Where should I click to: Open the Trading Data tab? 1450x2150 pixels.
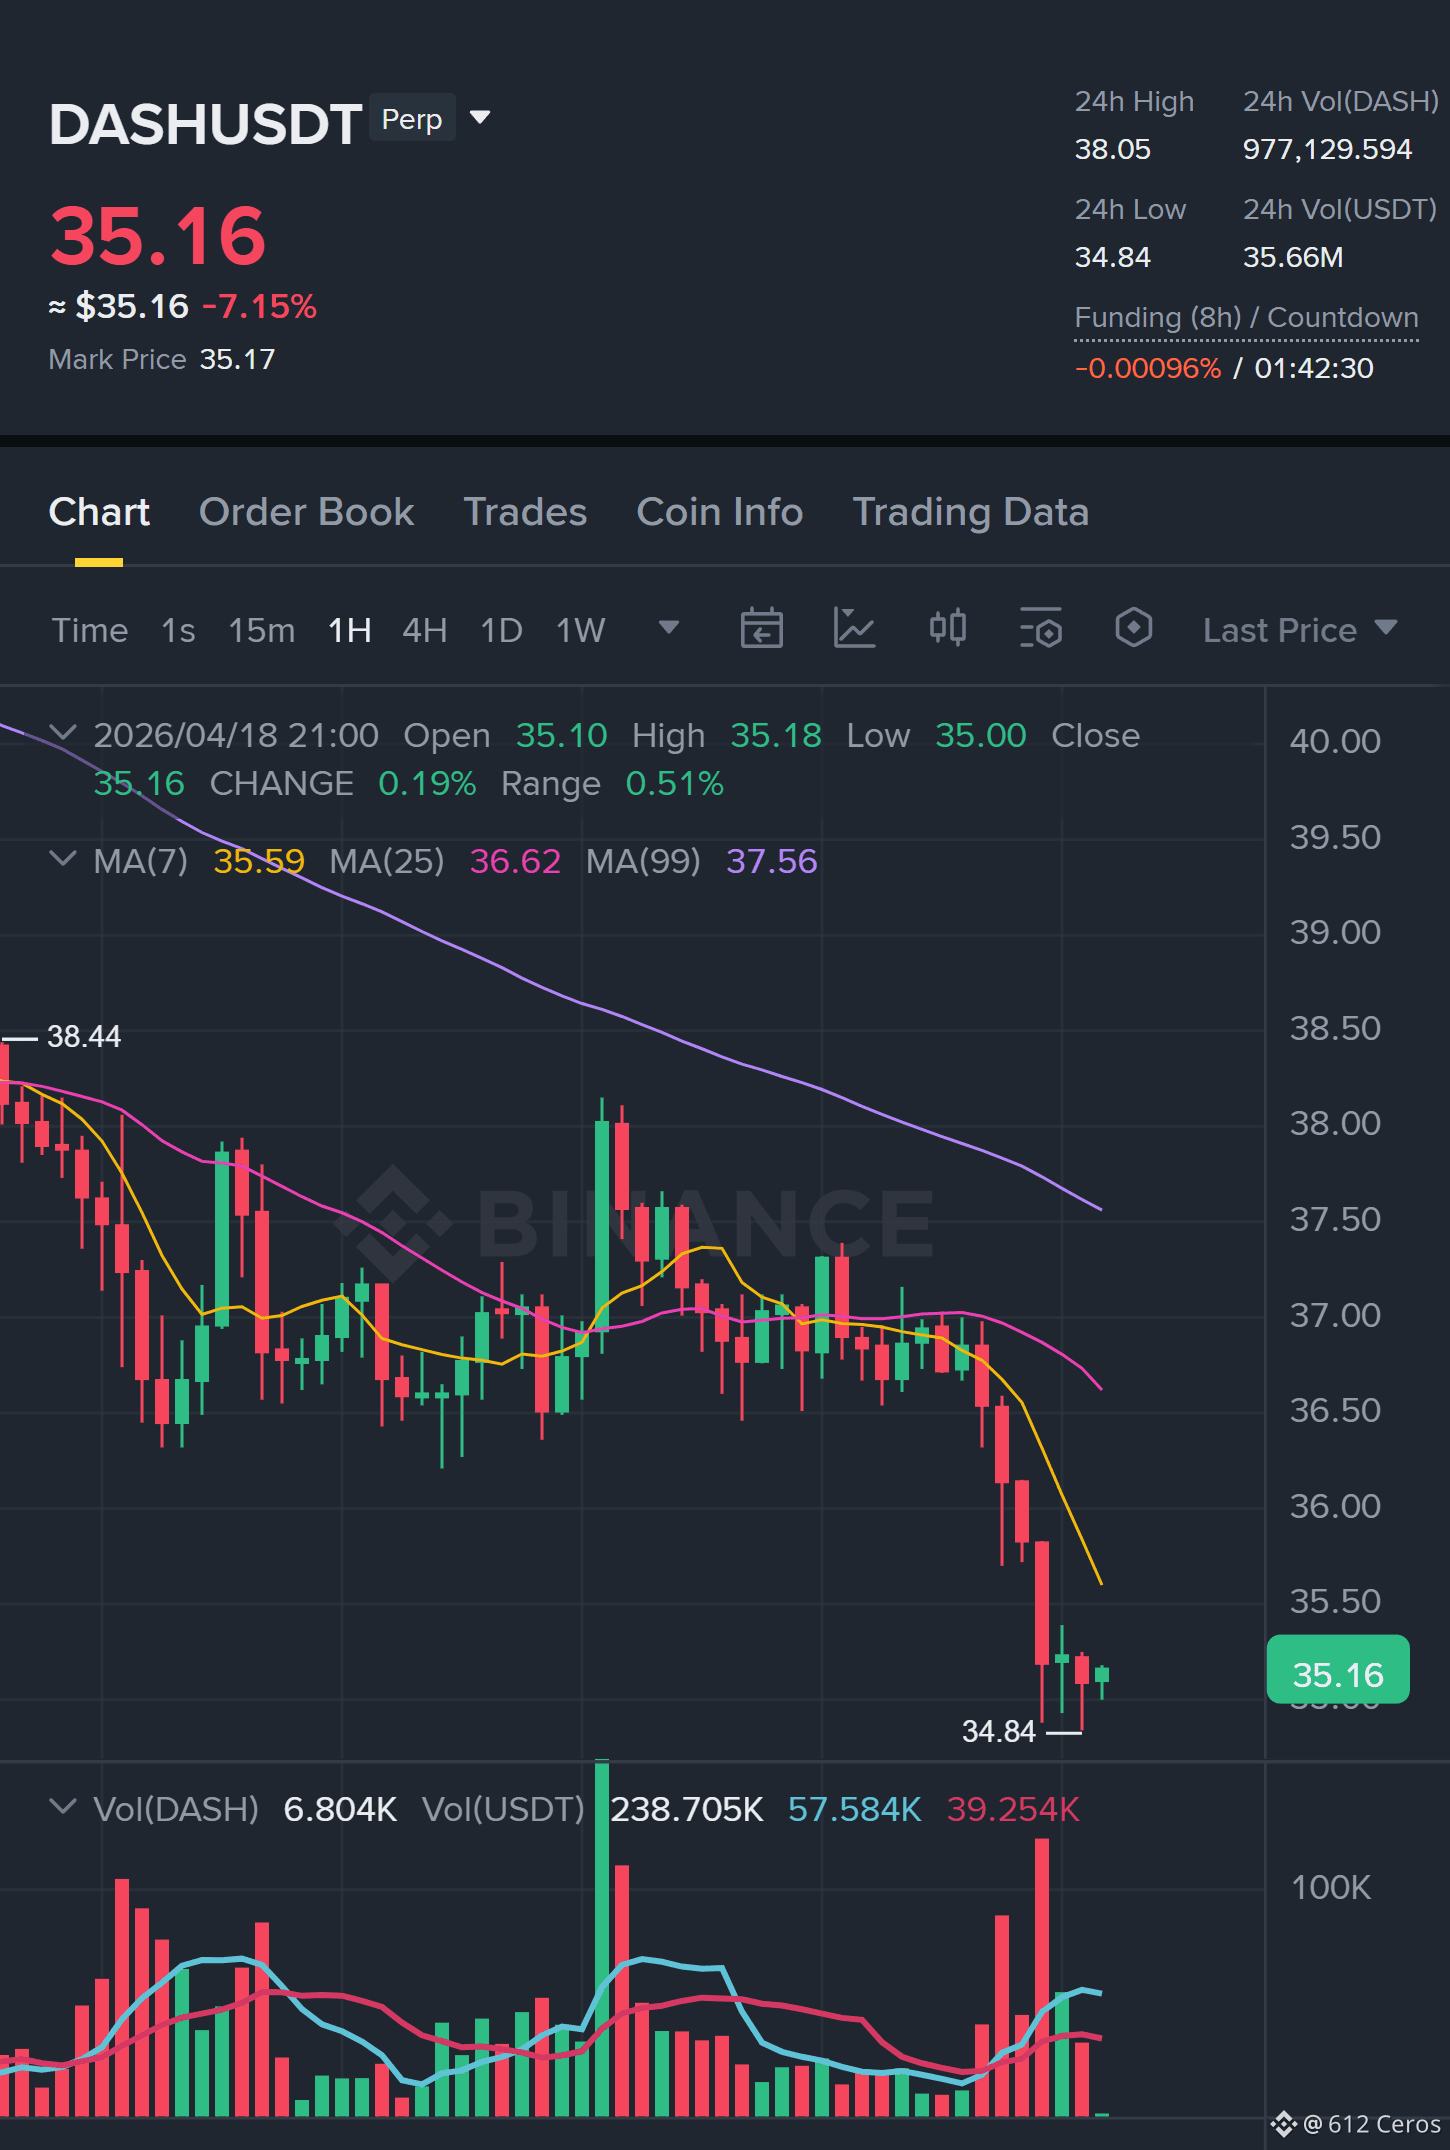(x=971, y=512)
